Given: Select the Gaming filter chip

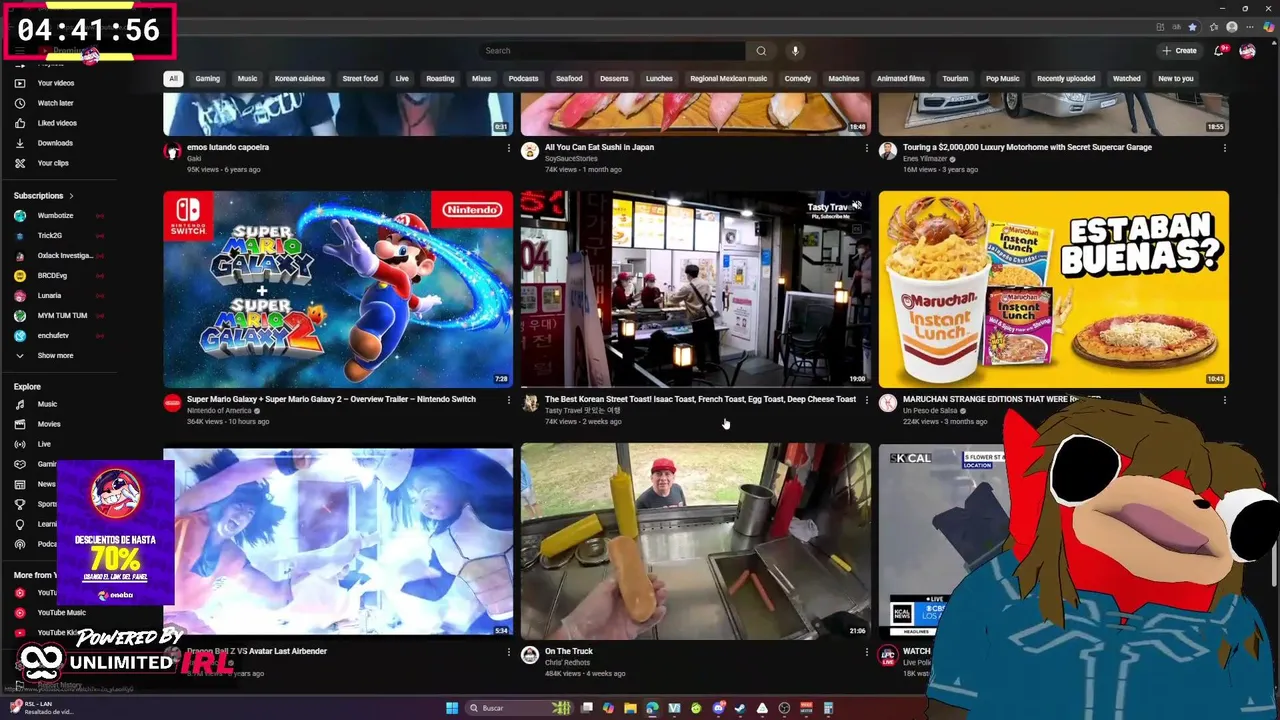Looking at the screenshot, I should (208, 78).
